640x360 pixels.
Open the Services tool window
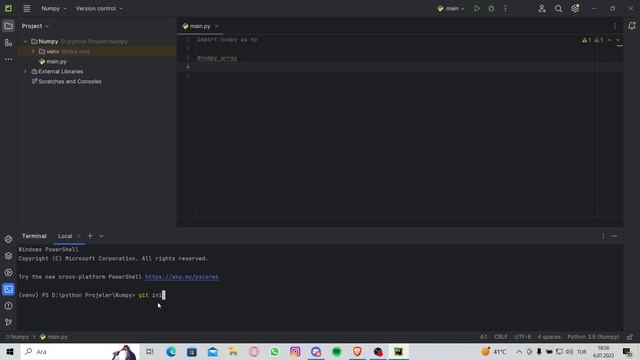pos(8,273)
